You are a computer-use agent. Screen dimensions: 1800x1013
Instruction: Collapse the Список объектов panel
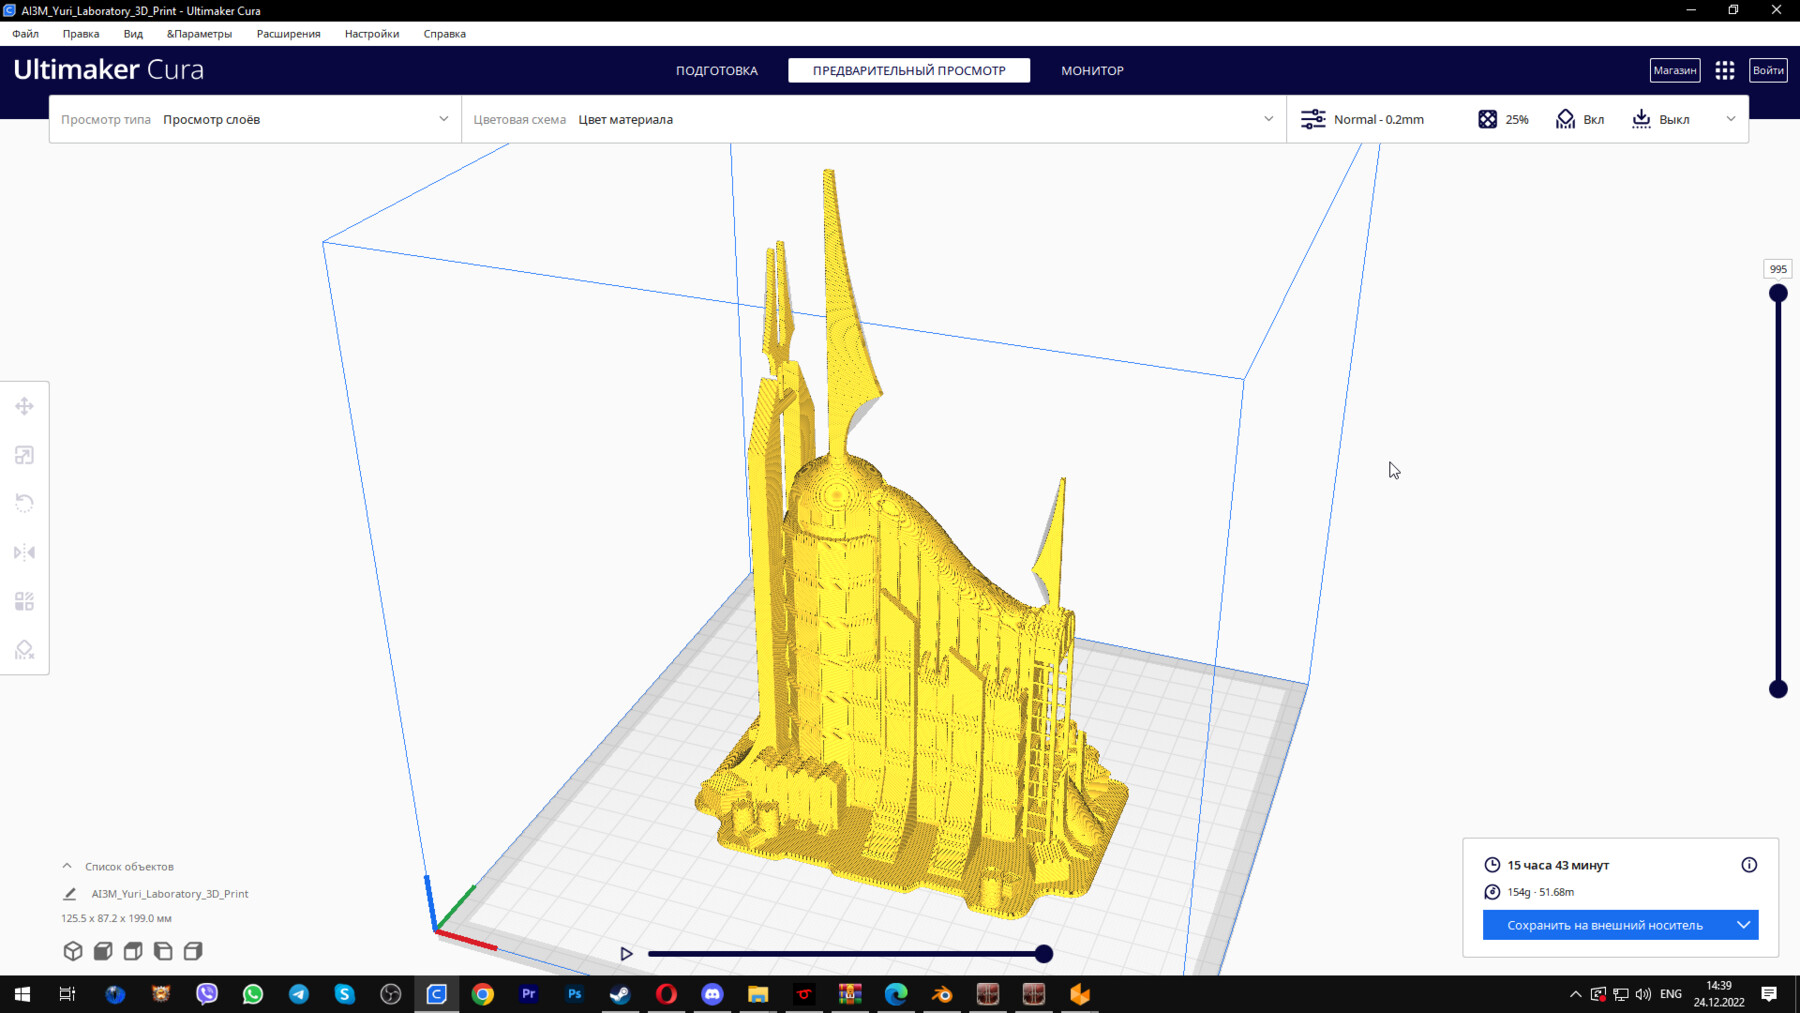coord(66,865)
